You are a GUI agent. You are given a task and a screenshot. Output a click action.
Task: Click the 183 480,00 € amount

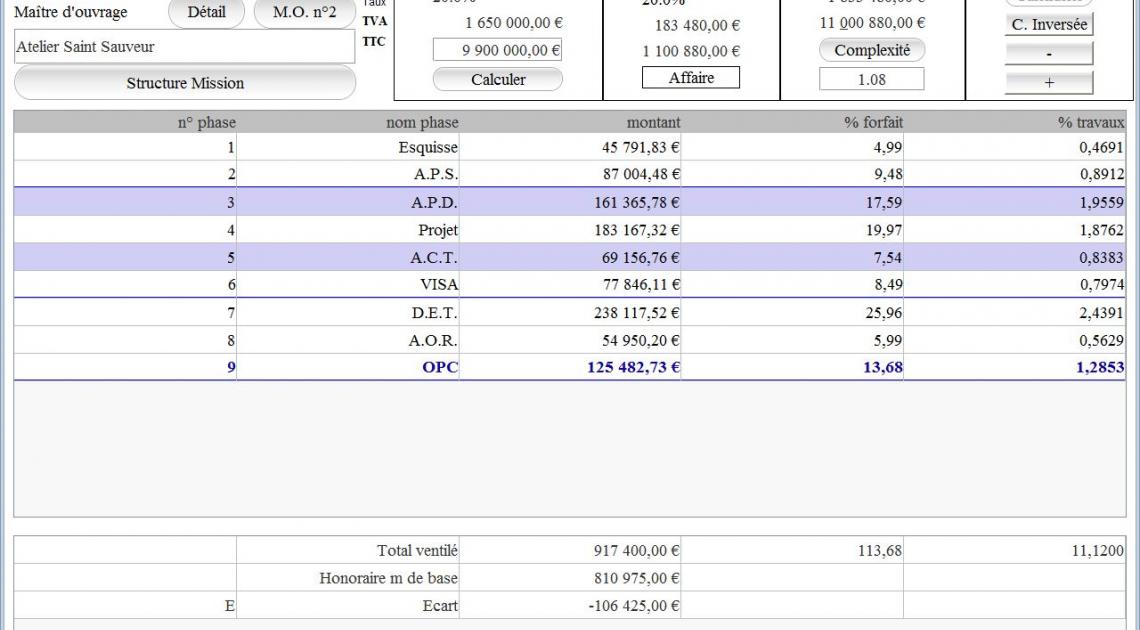click(697, 25)
